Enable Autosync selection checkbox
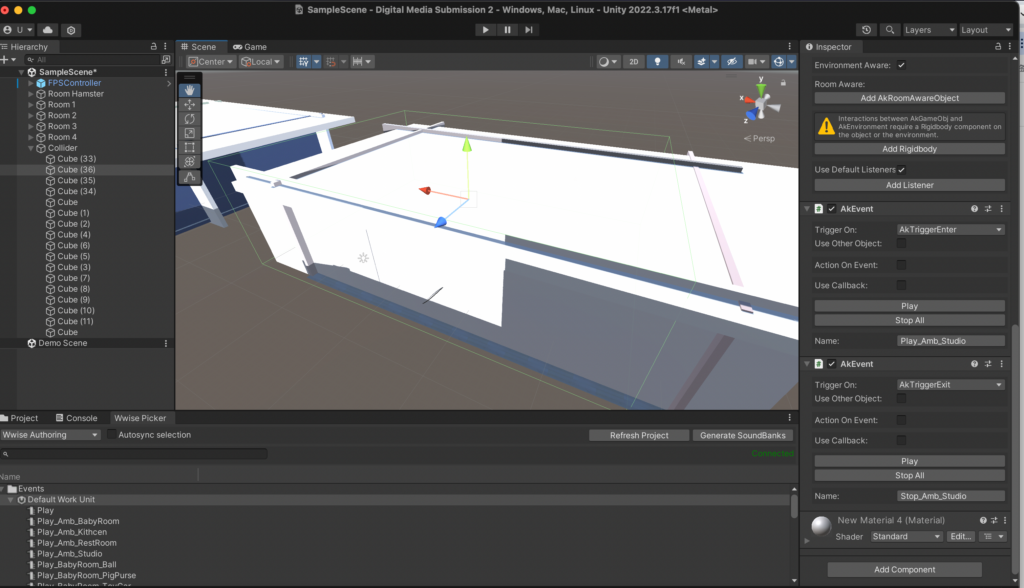1024x588 pixels. click(112, 435)
